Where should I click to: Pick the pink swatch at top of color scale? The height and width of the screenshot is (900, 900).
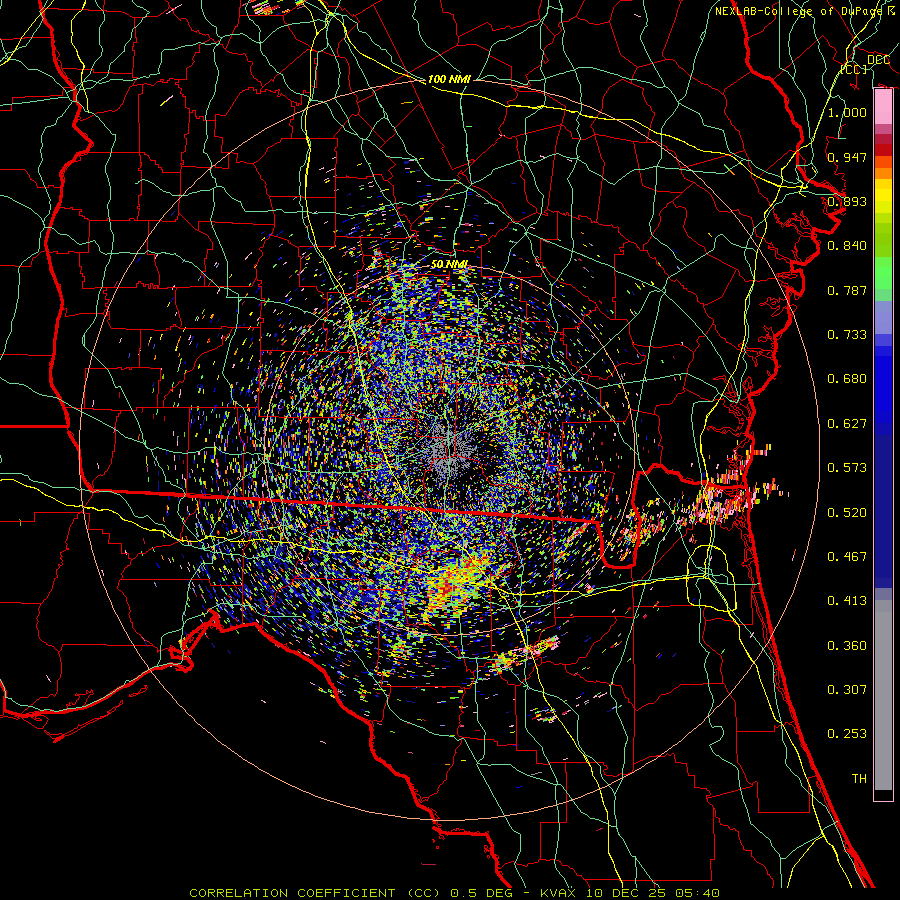point(883,106)
